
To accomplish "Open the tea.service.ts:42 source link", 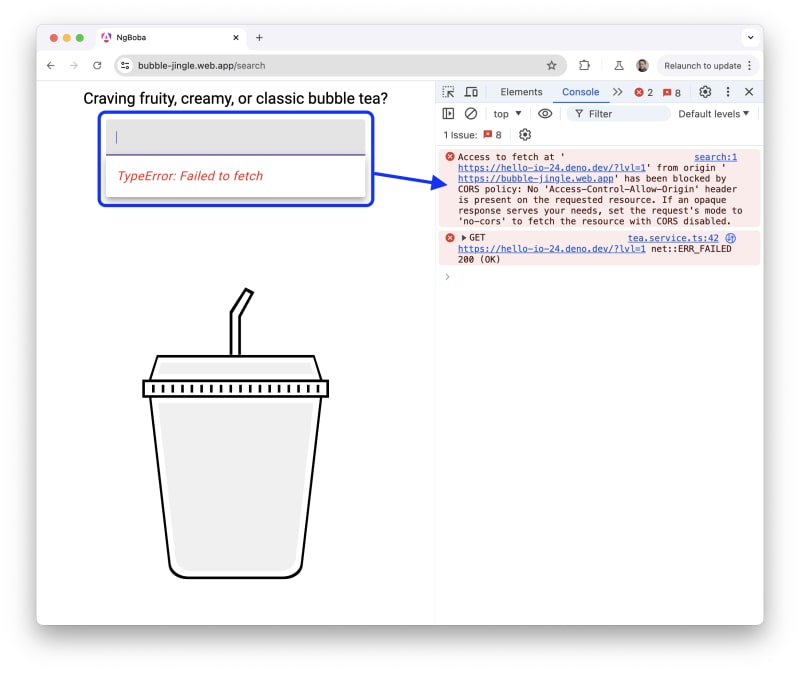I will pyautogui.click(x=673, y=238).
